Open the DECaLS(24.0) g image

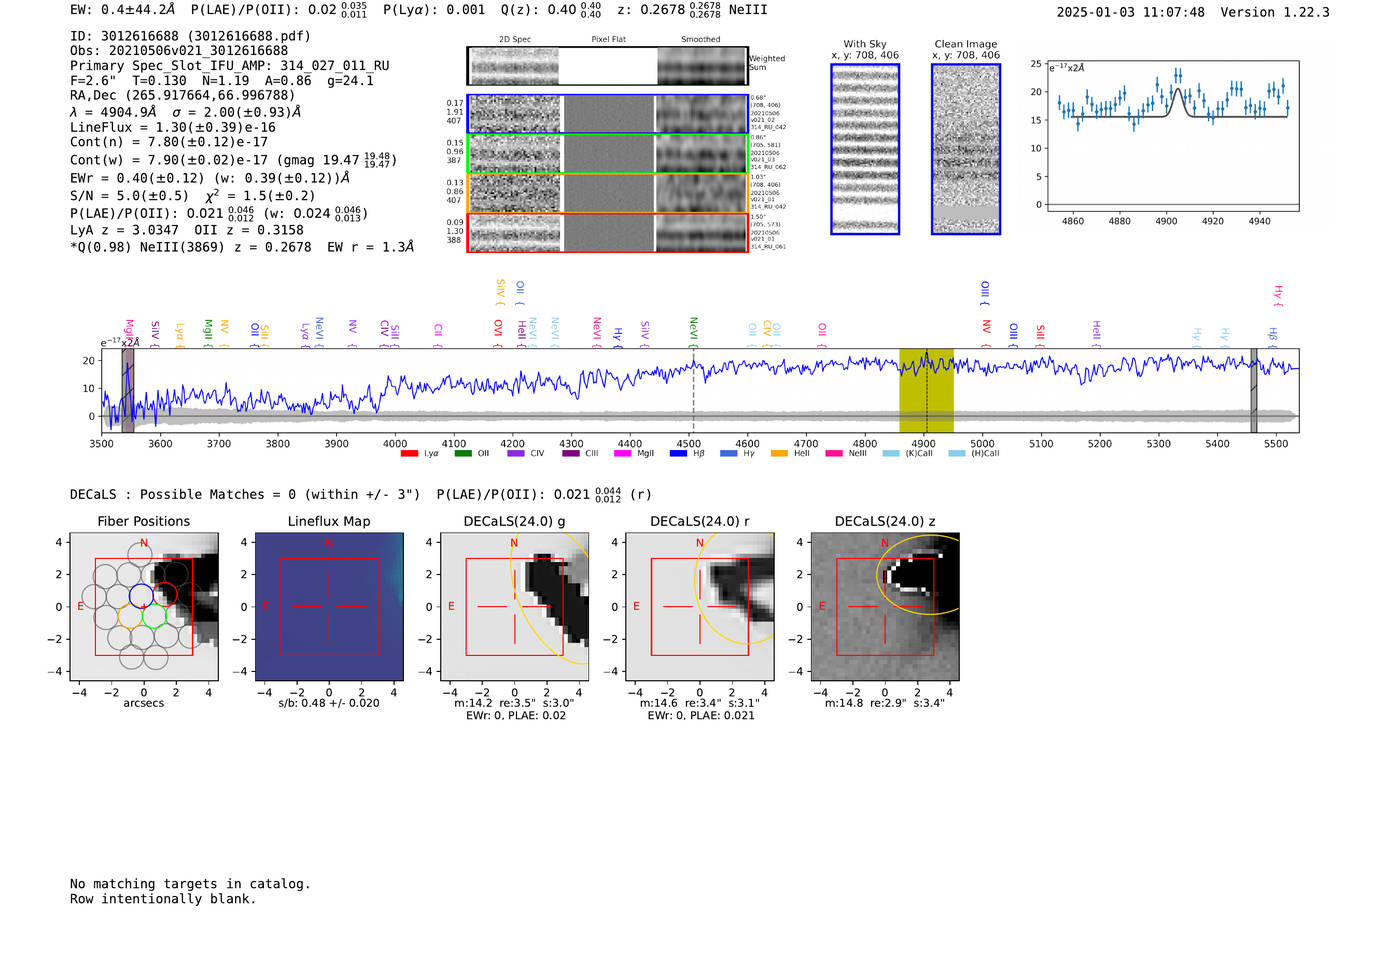point(515,606)
